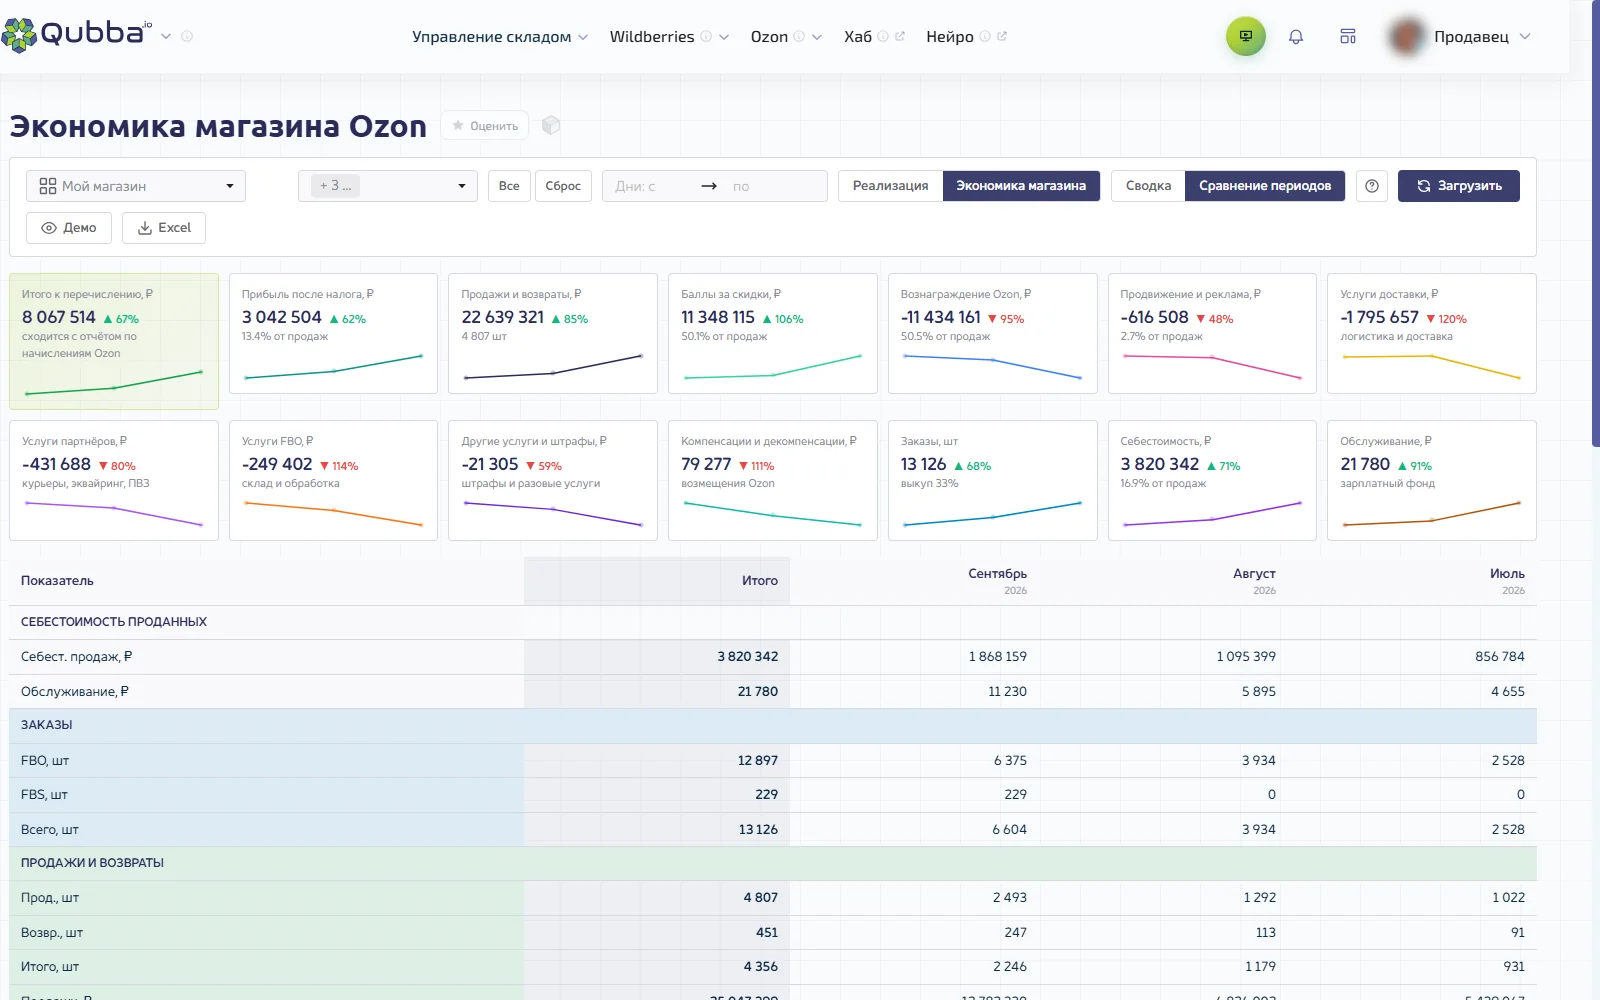Open the Вознаграждение Ozon card
The height and width of the screenshot is (1000, 1600).
[x=992, y=333]
